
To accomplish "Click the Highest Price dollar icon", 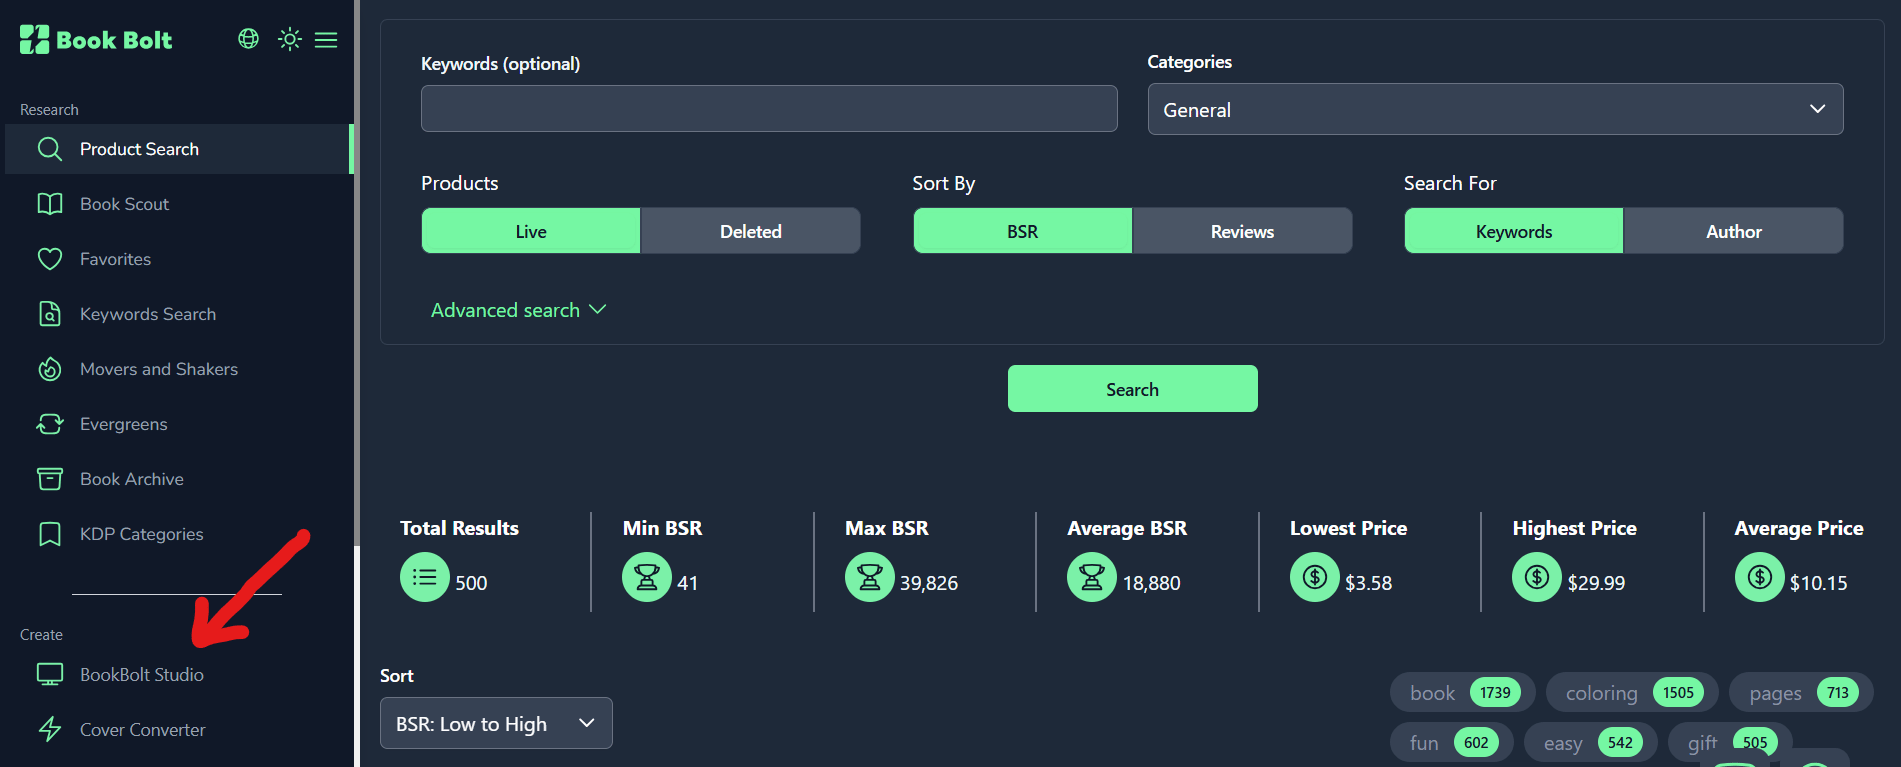I will point(1537,577).
